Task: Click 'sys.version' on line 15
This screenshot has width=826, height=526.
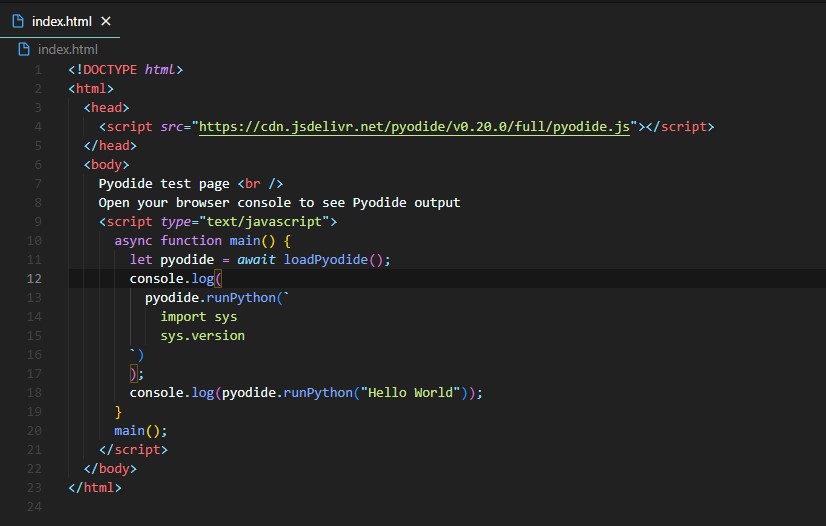Action: [202, 336]
